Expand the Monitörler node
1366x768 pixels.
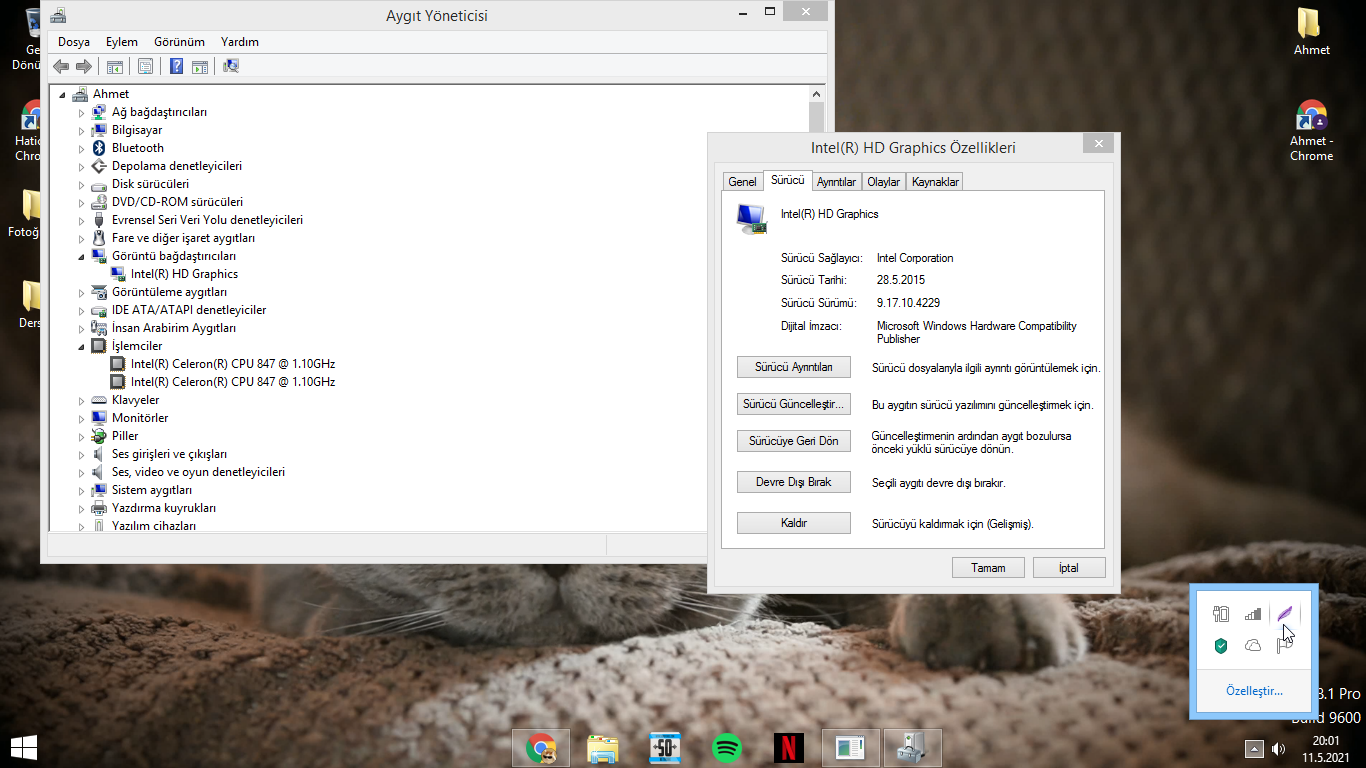pos(82,419)
